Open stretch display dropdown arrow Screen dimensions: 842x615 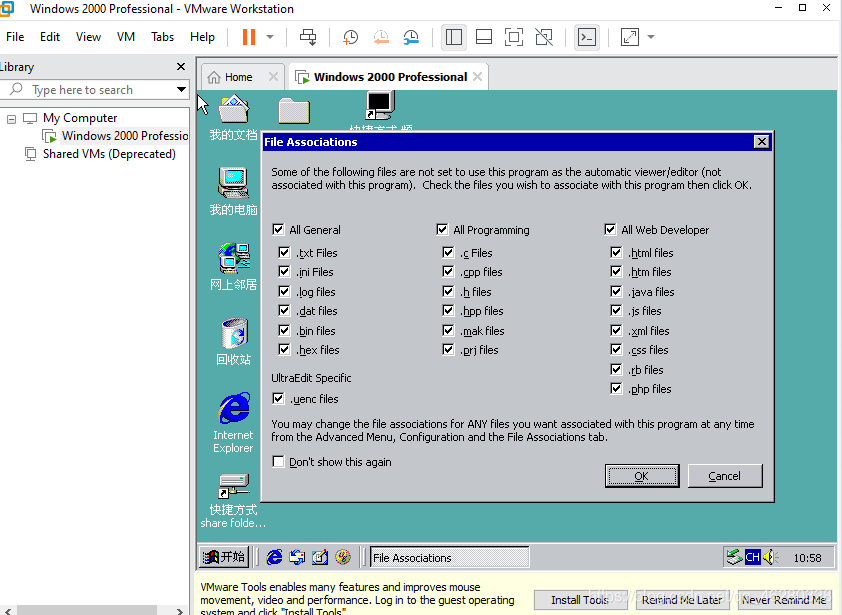pos(651,37)
